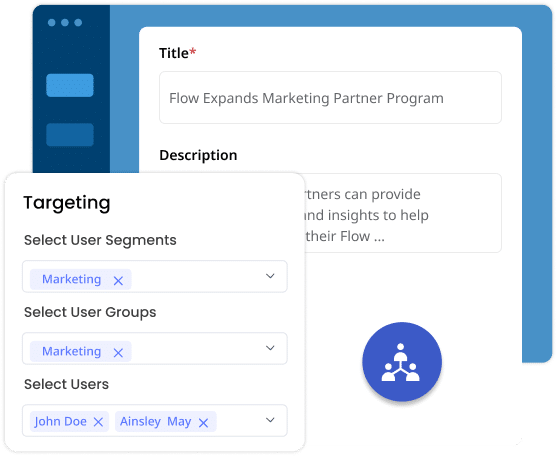Click the Targeting heading
The width and height of the screenshot is (557, 456).
67,203
